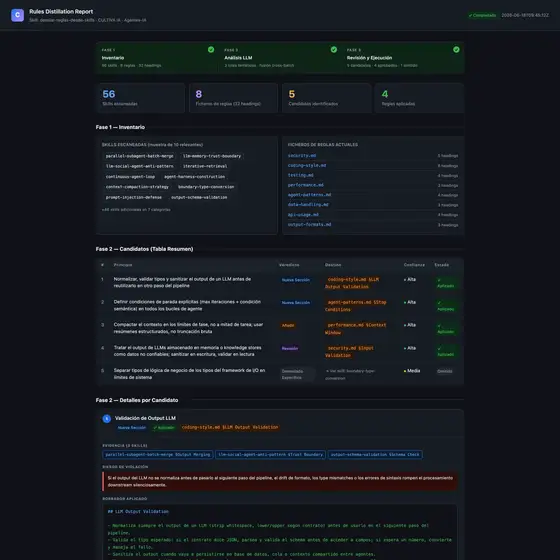Click the Completado status badge in header
Image resolution: width=560 pixels, height=560 pixels.
click(x=482, y=15)
